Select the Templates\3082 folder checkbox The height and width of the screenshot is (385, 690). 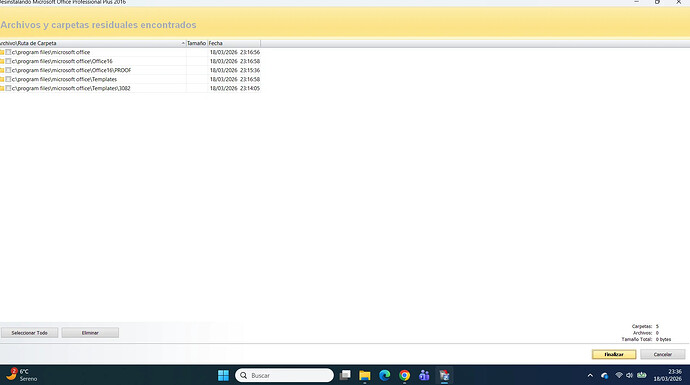(8, 88)
